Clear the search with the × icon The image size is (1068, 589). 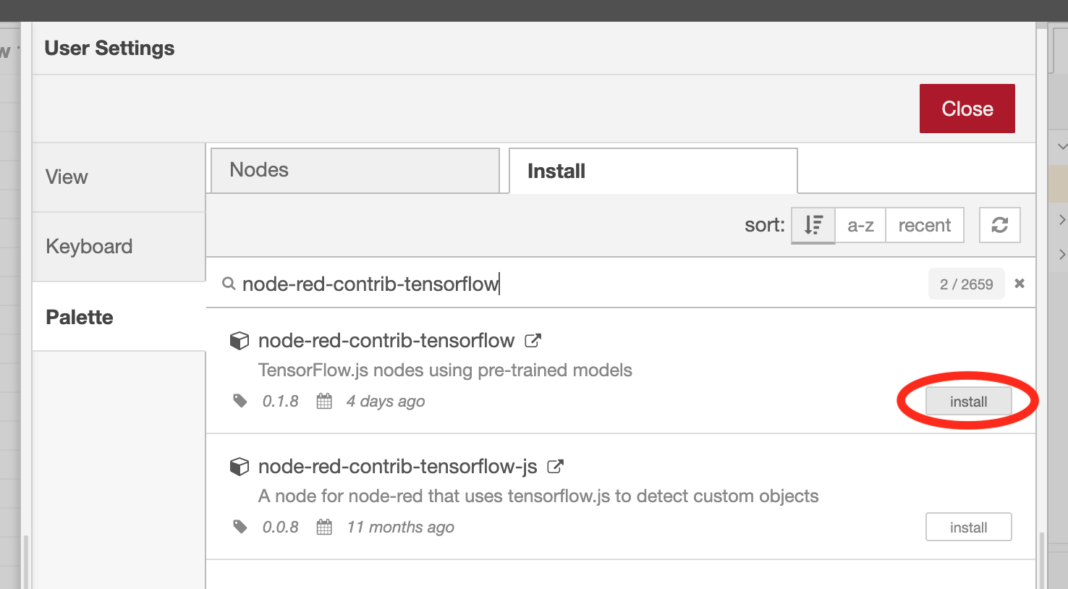[x=1019, y=284]
